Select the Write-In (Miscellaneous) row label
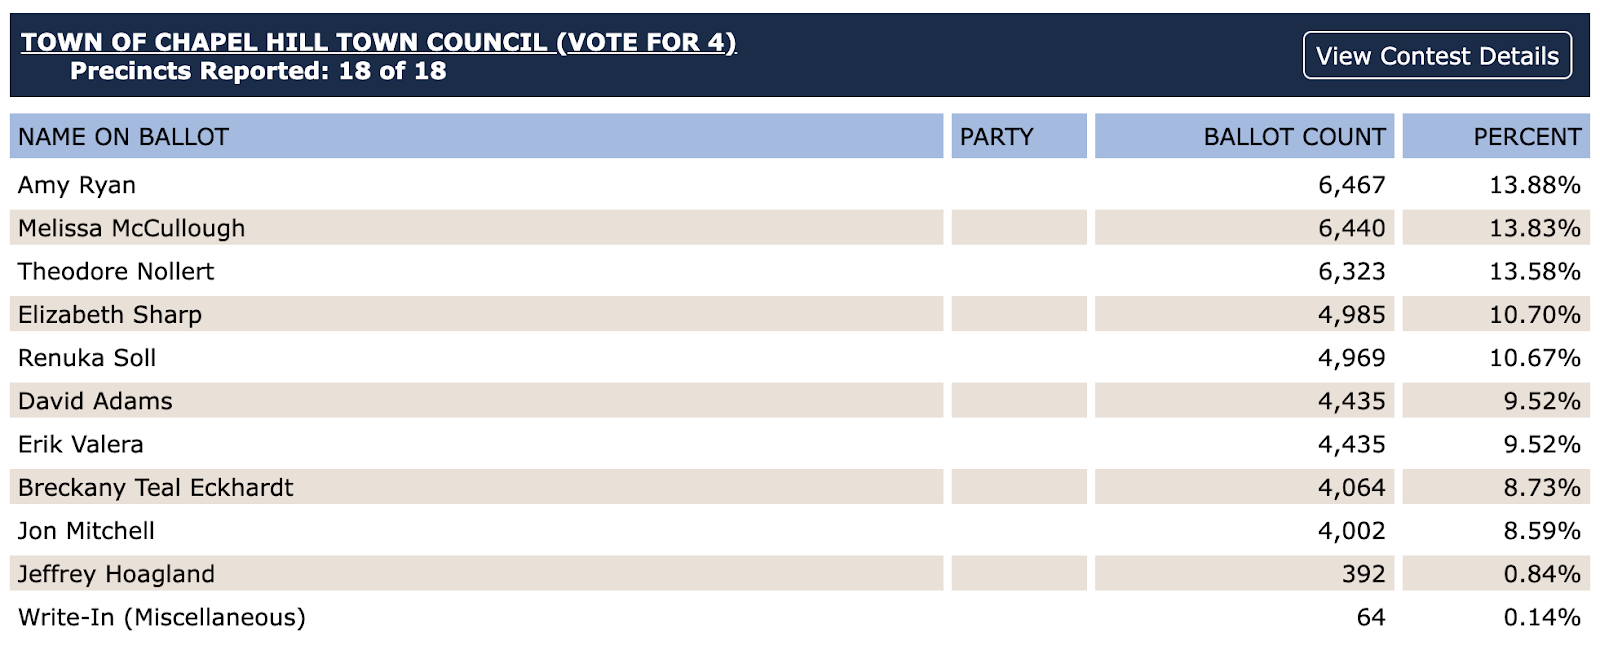The height and width of the screenshot is (646, 1600). [x=162, y=617]
